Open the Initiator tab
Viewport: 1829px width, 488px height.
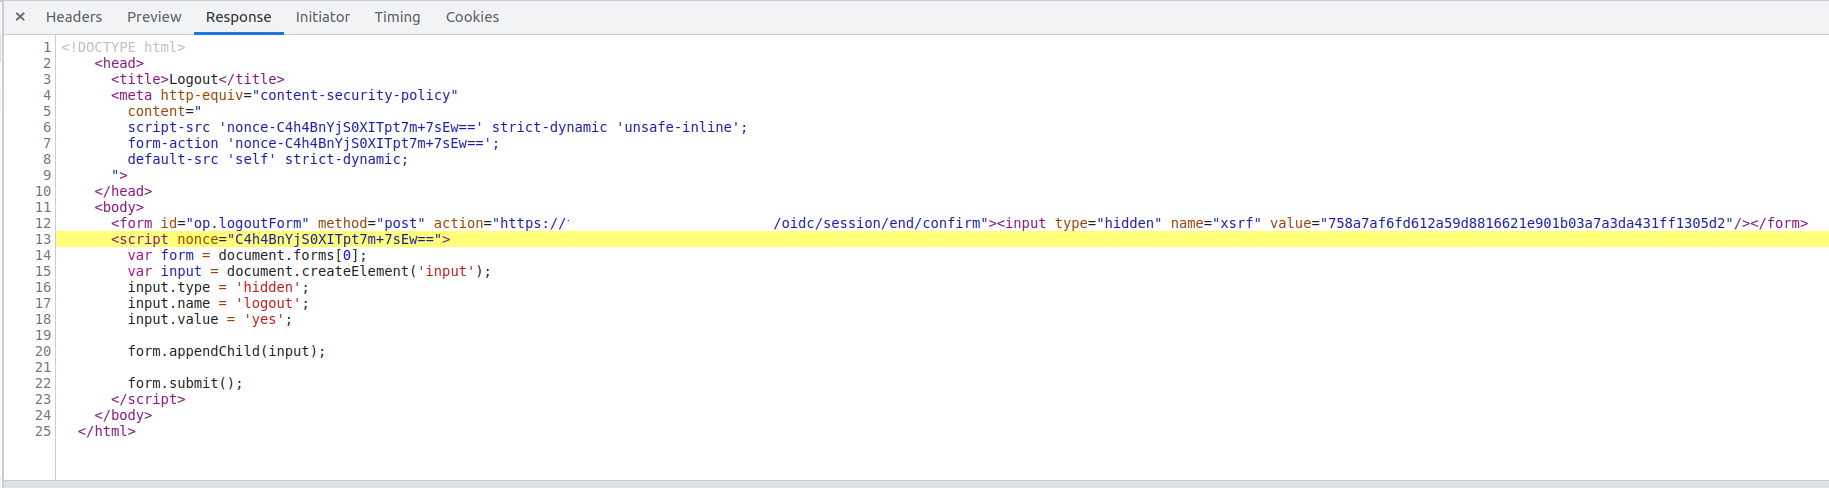(x=323, y=17)
